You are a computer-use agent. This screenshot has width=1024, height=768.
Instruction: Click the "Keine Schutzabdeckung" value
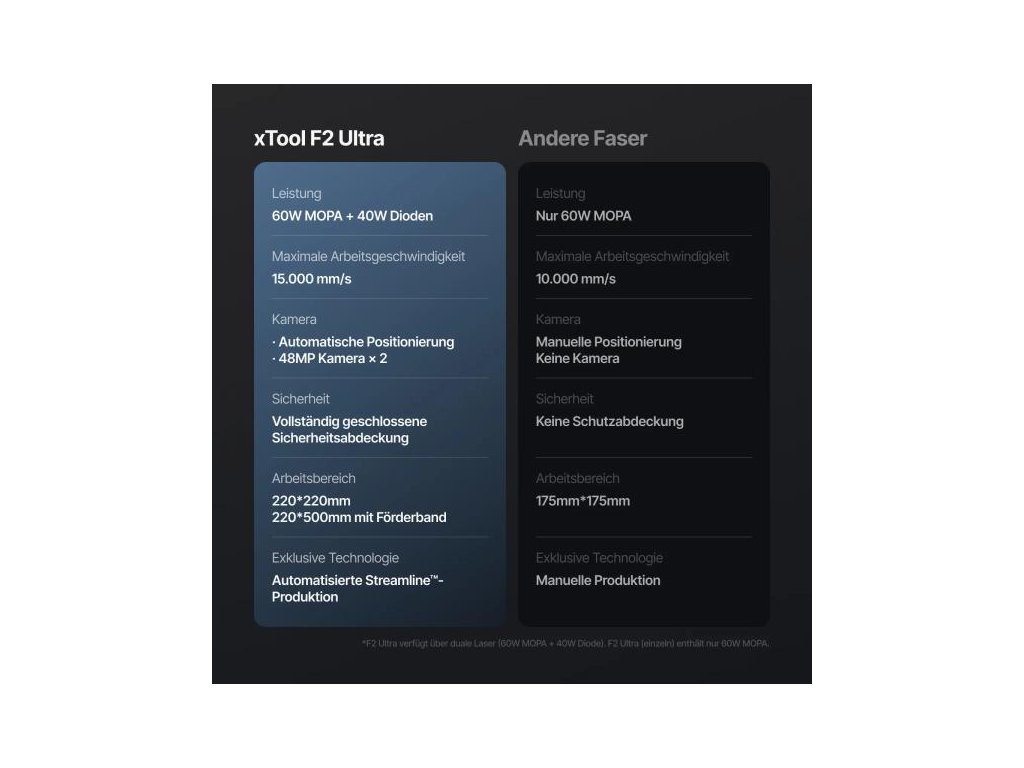tap(609, 421)
